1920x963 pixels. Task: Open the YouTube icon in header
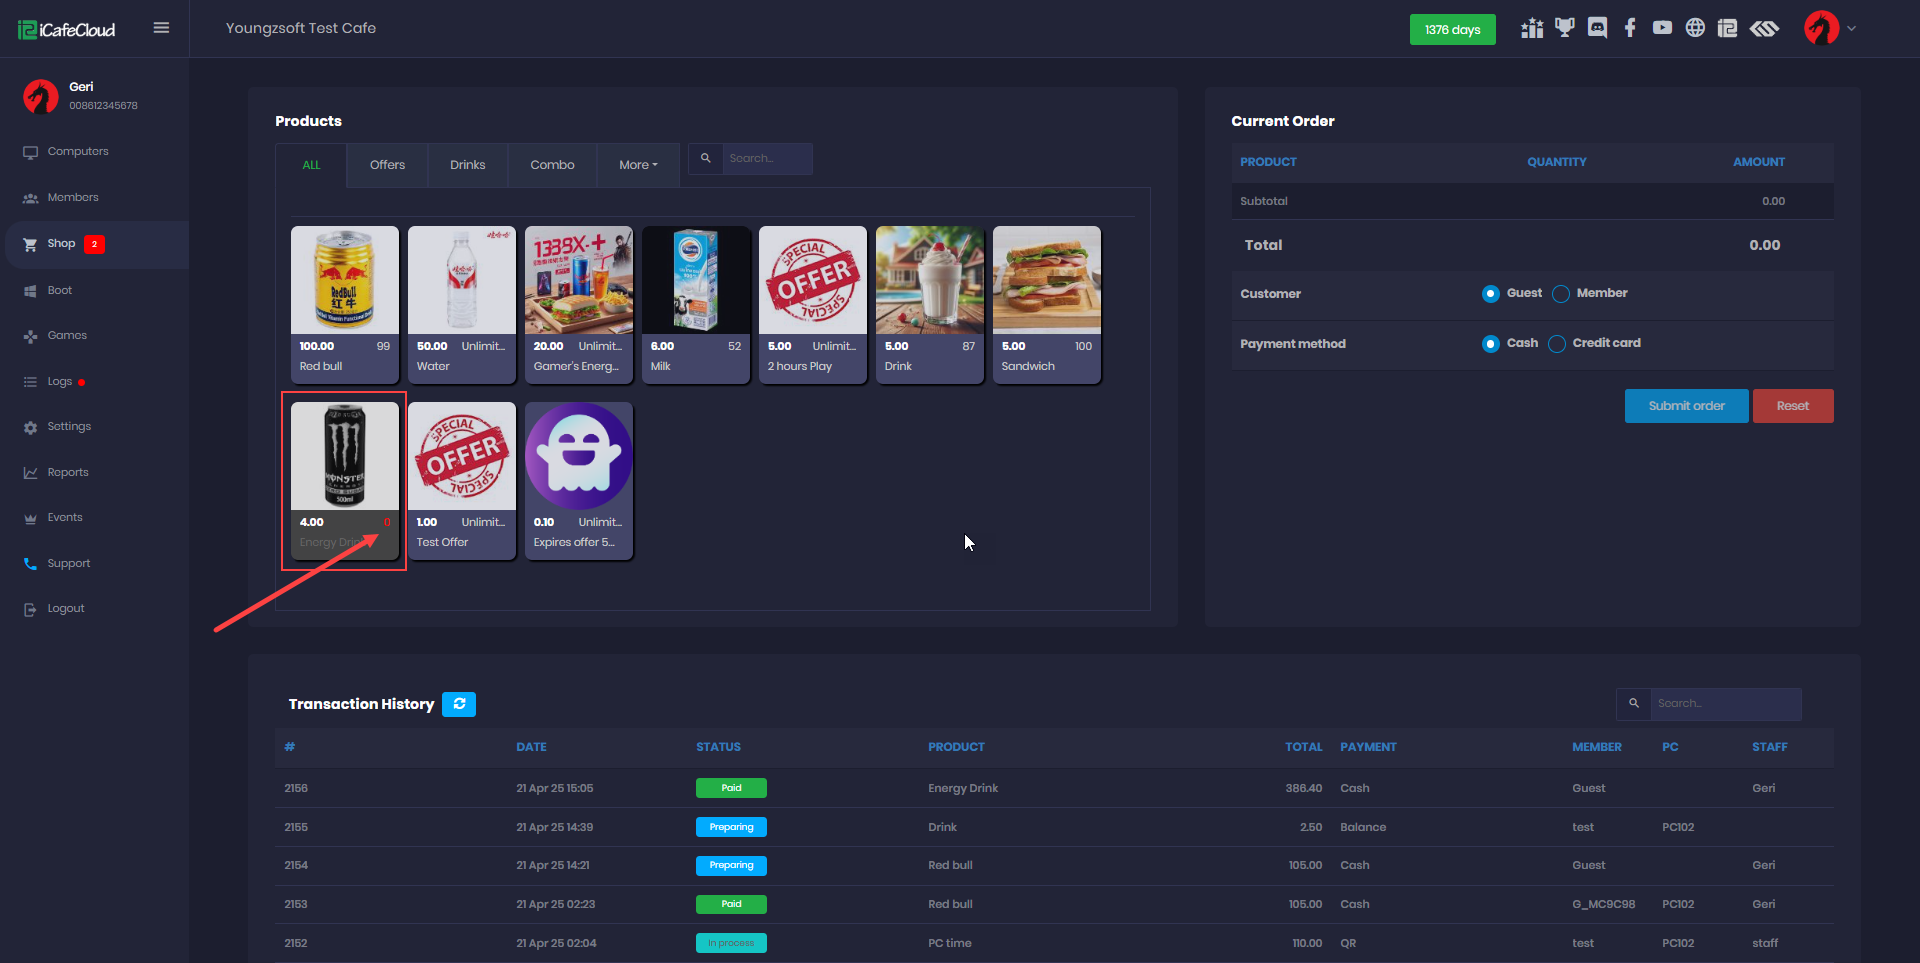click(1662, 28)
